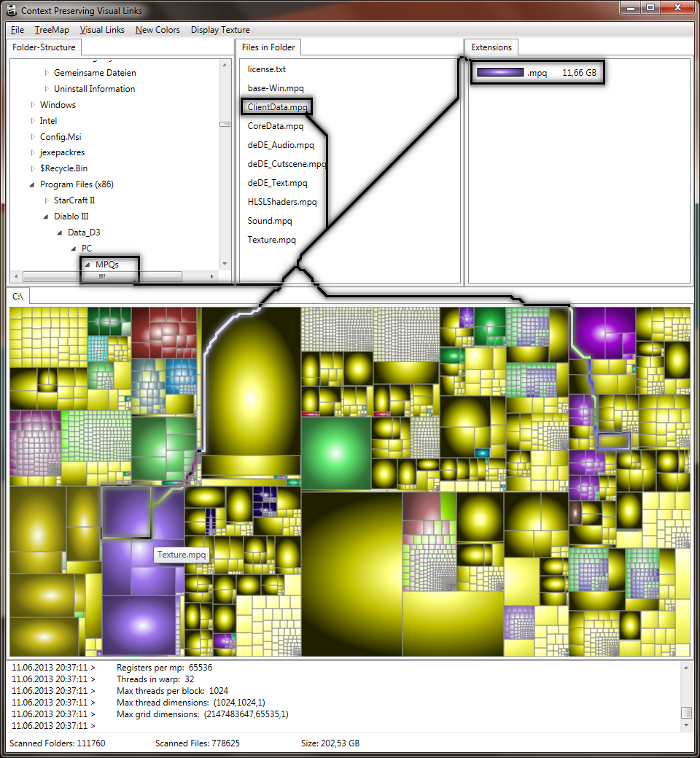Select base-Win.mpq in file list
The image size is (700, 758).
pos(276,88)
